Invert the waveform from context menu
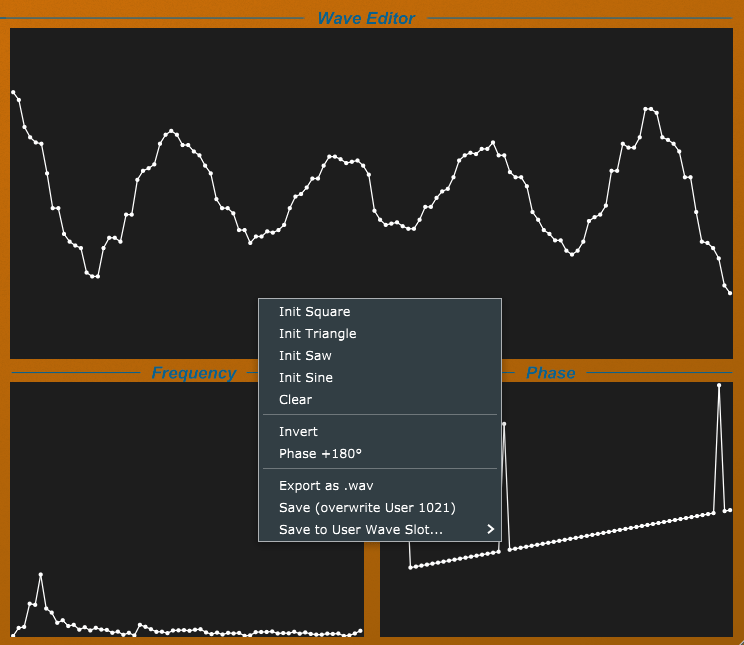Image resolution: width=744 pixels, height=645 pixels. tap(298, 432)
